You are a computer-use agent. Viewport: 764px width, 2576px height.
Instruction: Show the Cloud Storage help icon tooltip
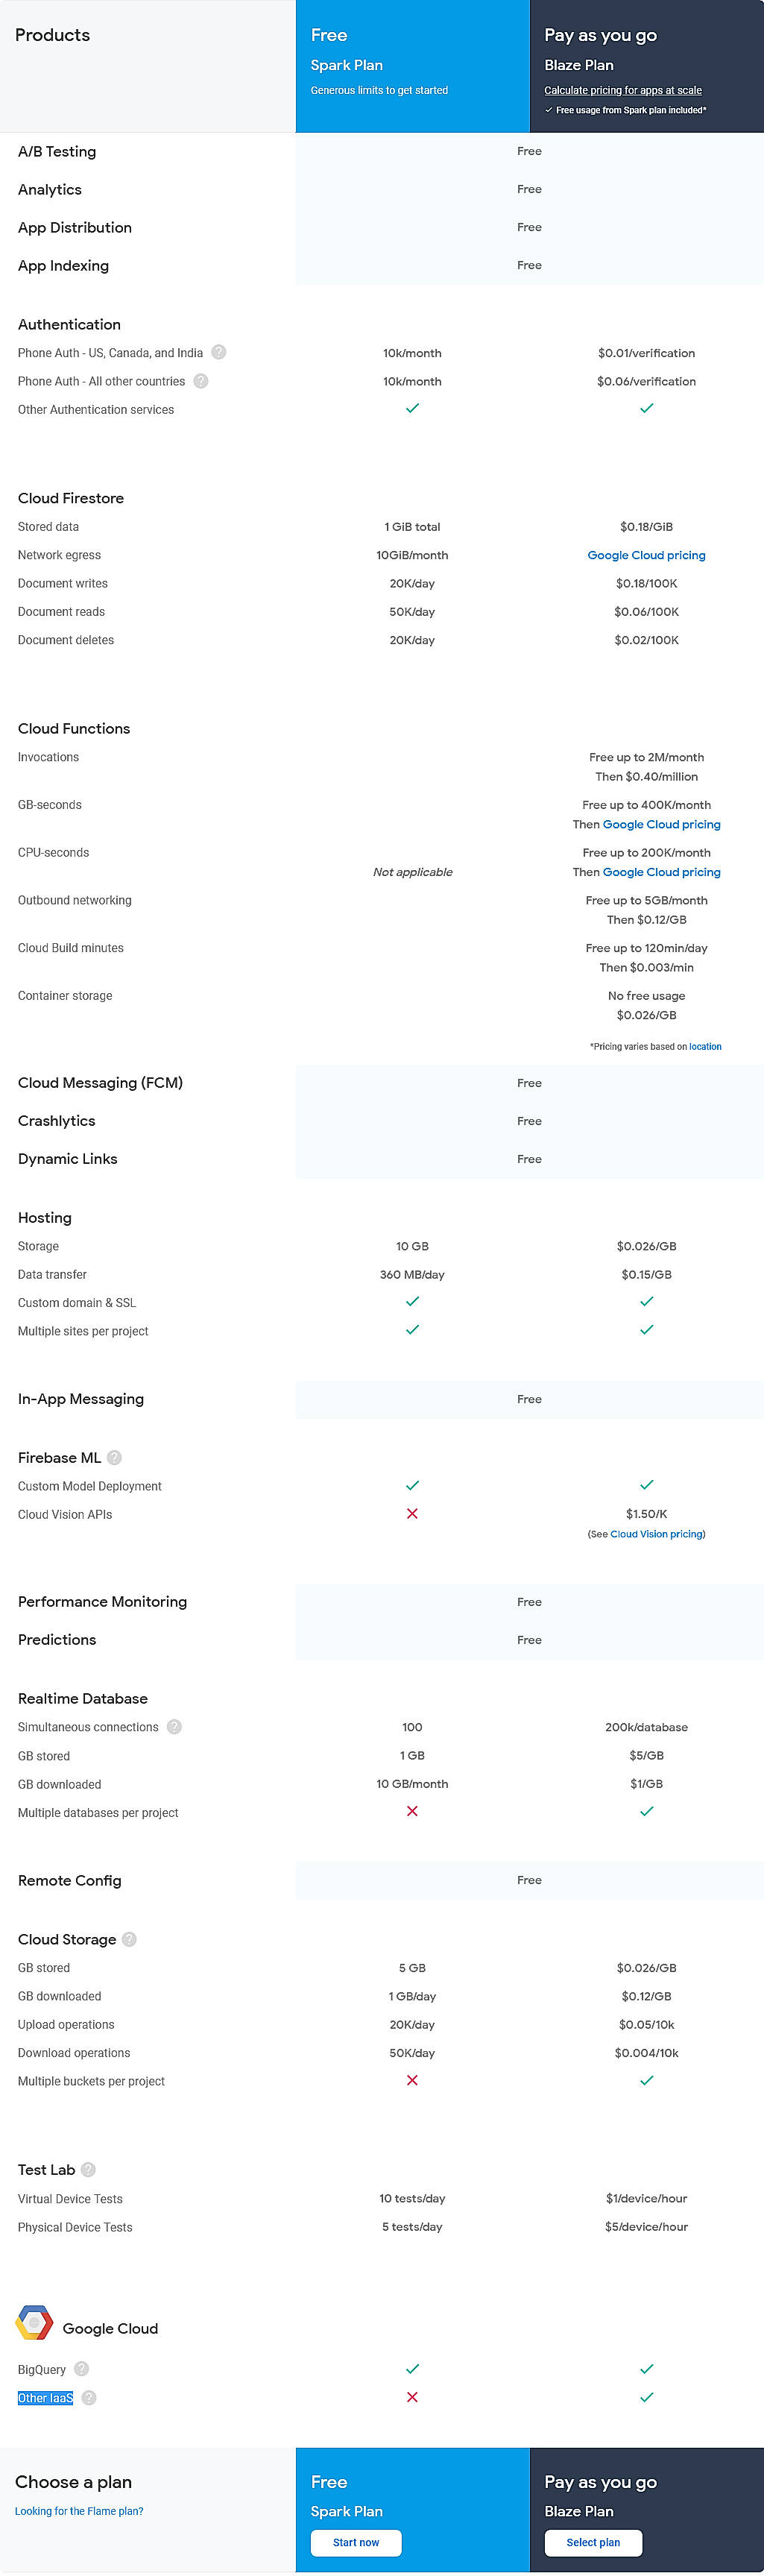coord(129,1939)
